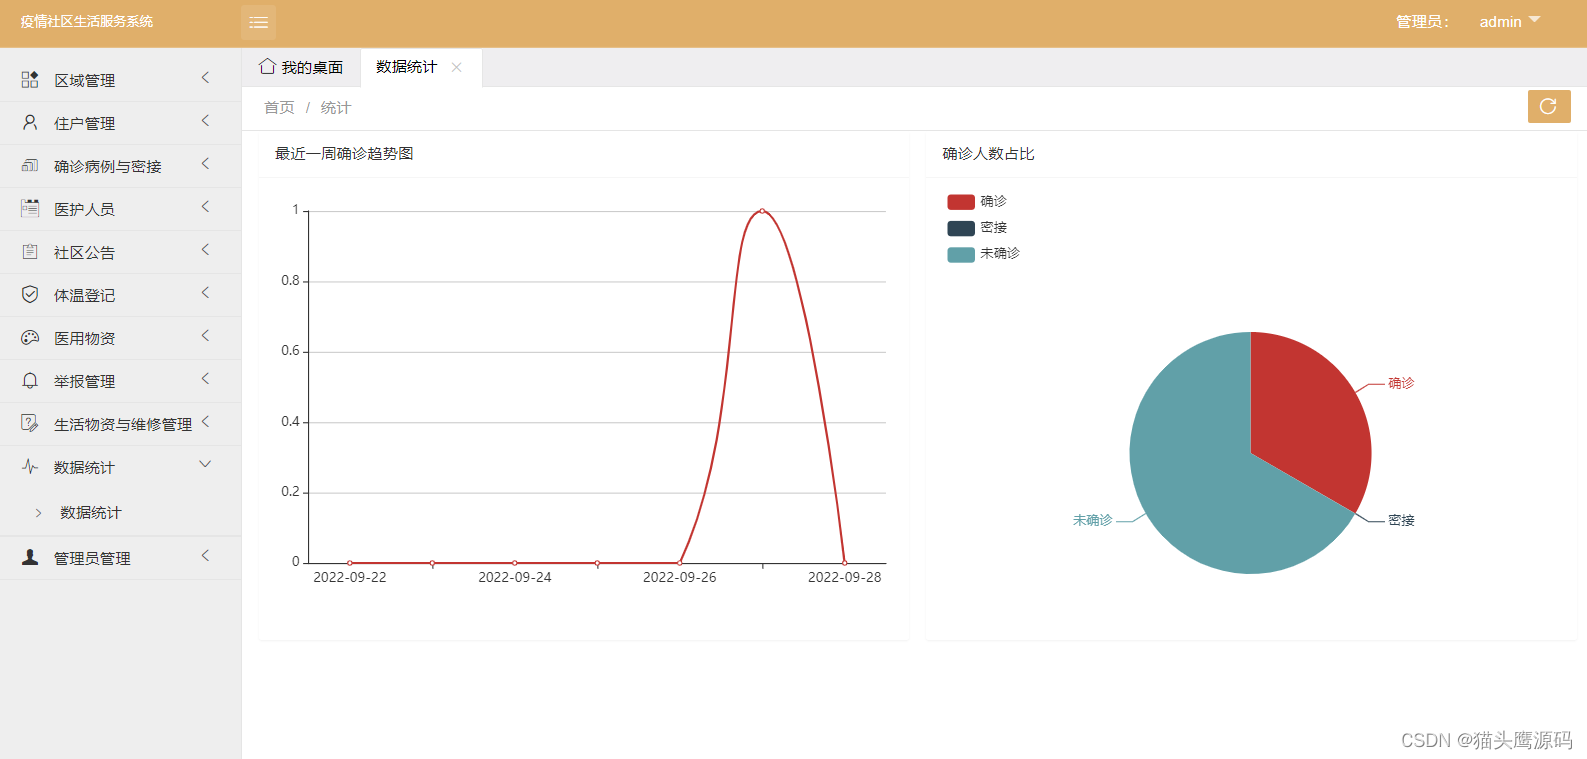Click the 首页 breadcrumb link

(279, 108)
